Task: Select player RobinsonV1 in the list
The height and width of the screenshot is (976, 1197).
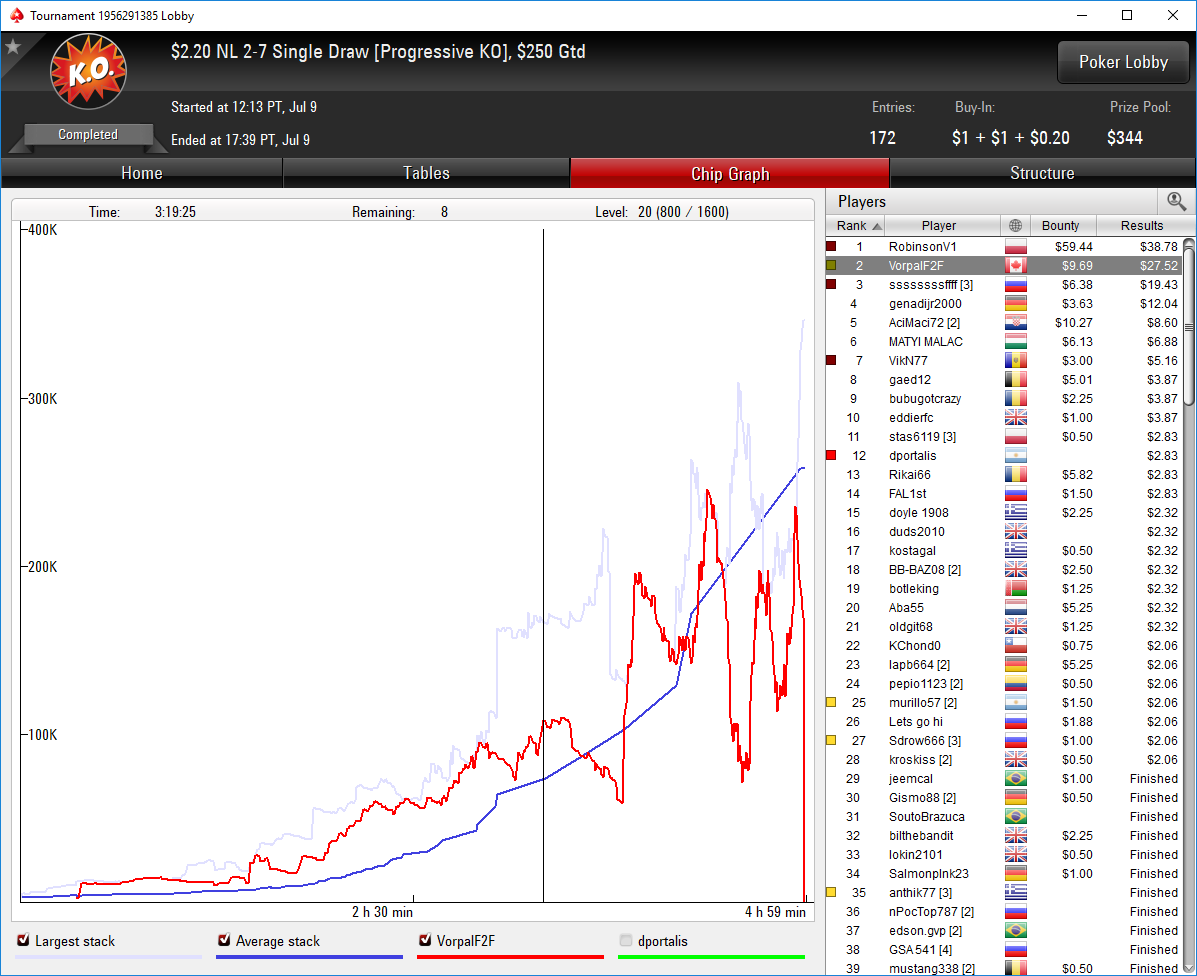Action: click(x=1004, y=246)
